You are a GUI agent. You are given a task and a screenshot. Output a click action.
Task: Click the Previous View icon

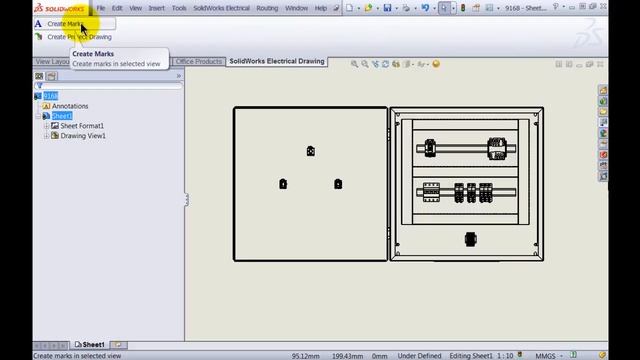[375, 64]
